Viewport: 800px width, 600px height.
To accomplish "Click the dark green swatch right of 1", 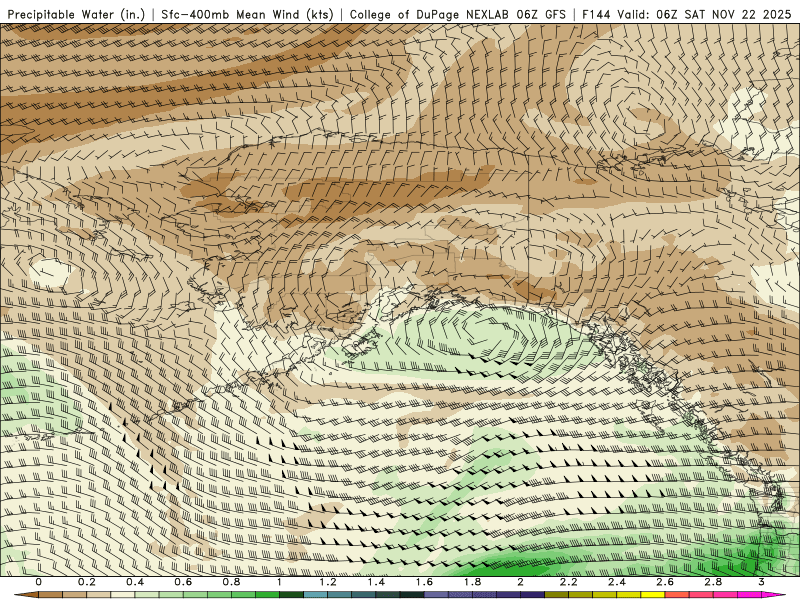I will (291, 595).
